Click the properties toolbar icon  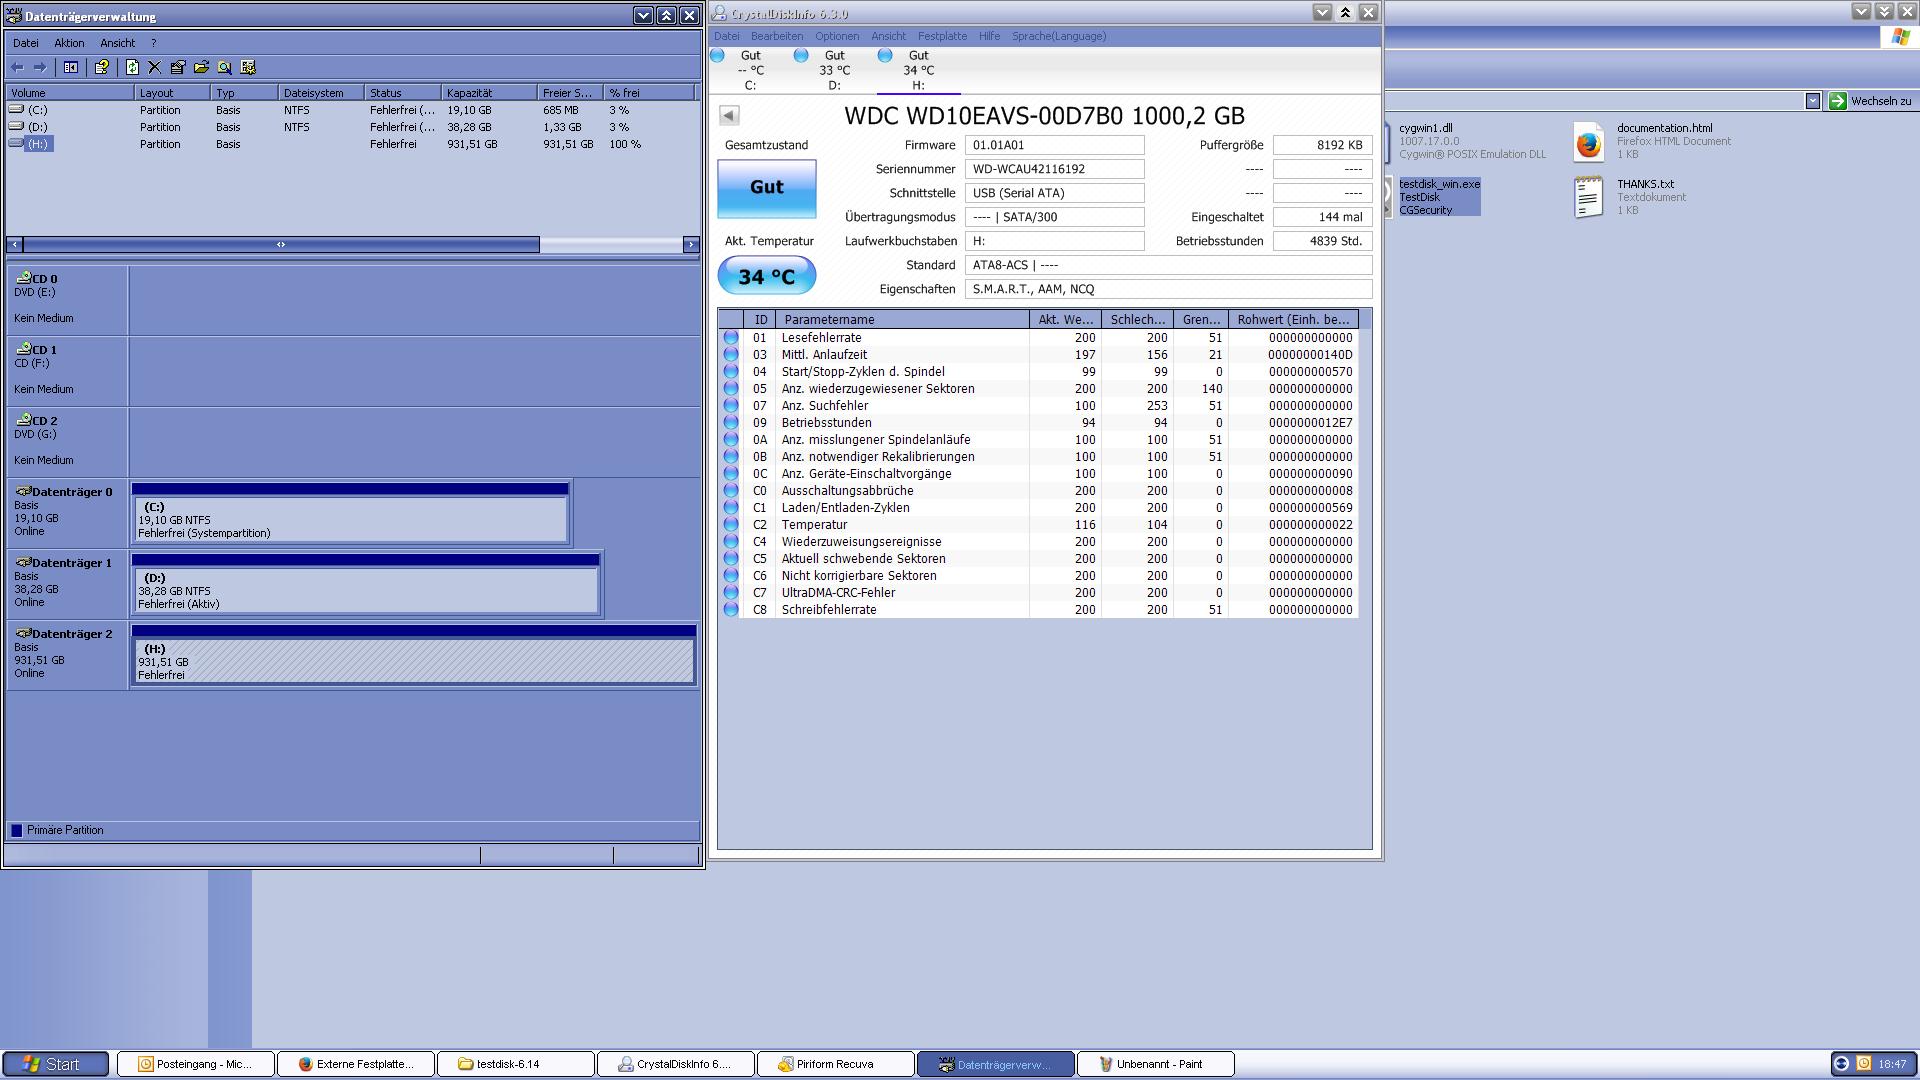tap(178, 67)
